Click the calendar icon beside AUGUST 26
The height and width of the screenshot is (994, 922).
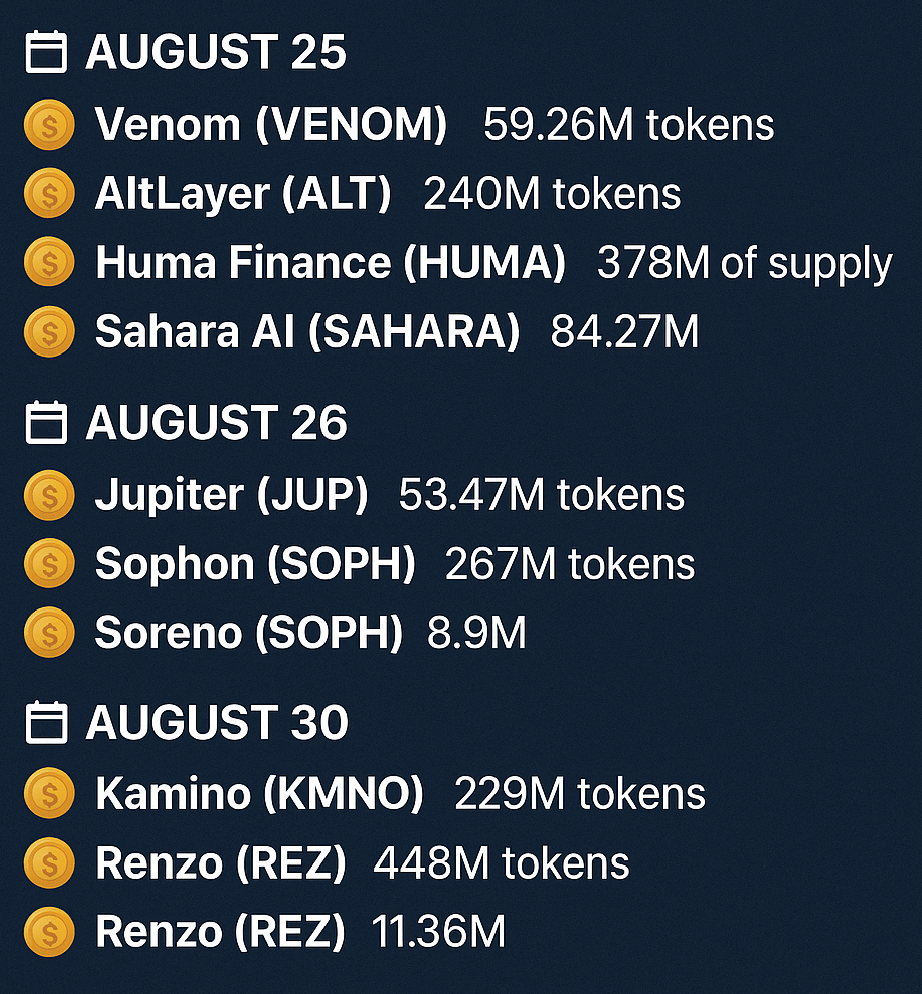pos(46,422)
